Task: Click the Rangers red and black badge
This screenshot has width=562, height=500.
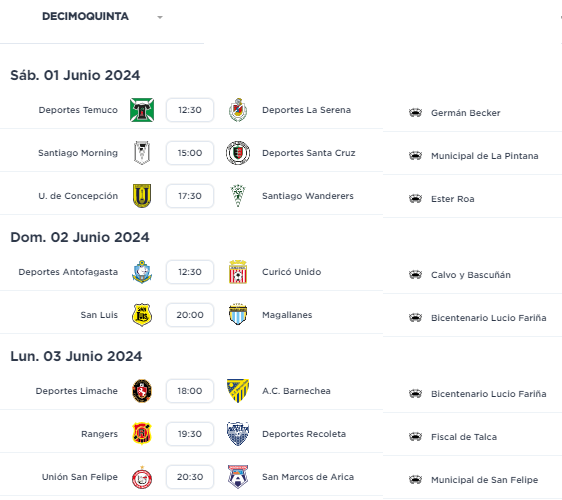Action: tap(142, 434)
